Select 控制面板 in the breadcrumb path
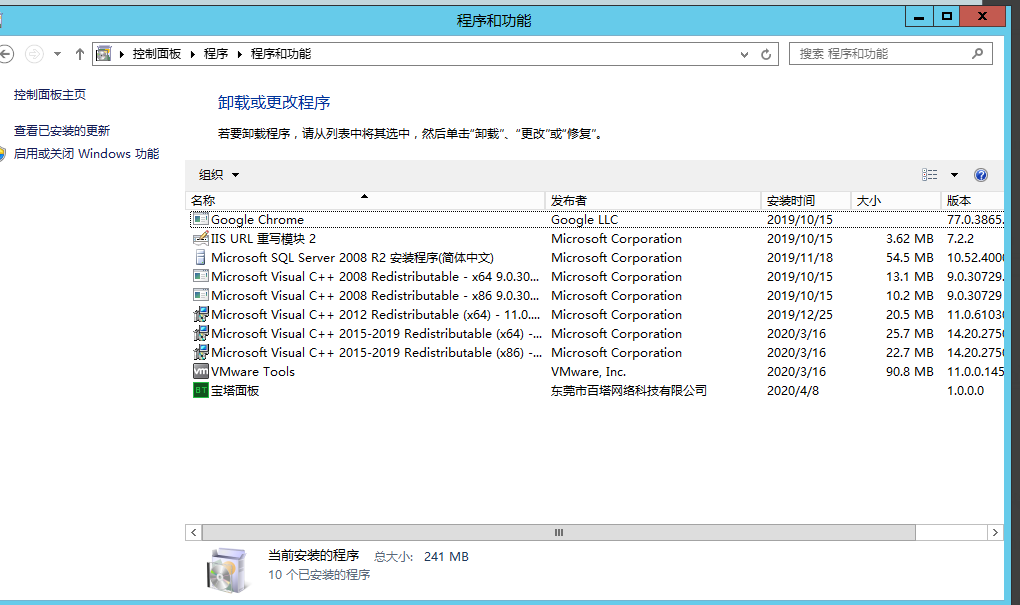 click(157, 54)
